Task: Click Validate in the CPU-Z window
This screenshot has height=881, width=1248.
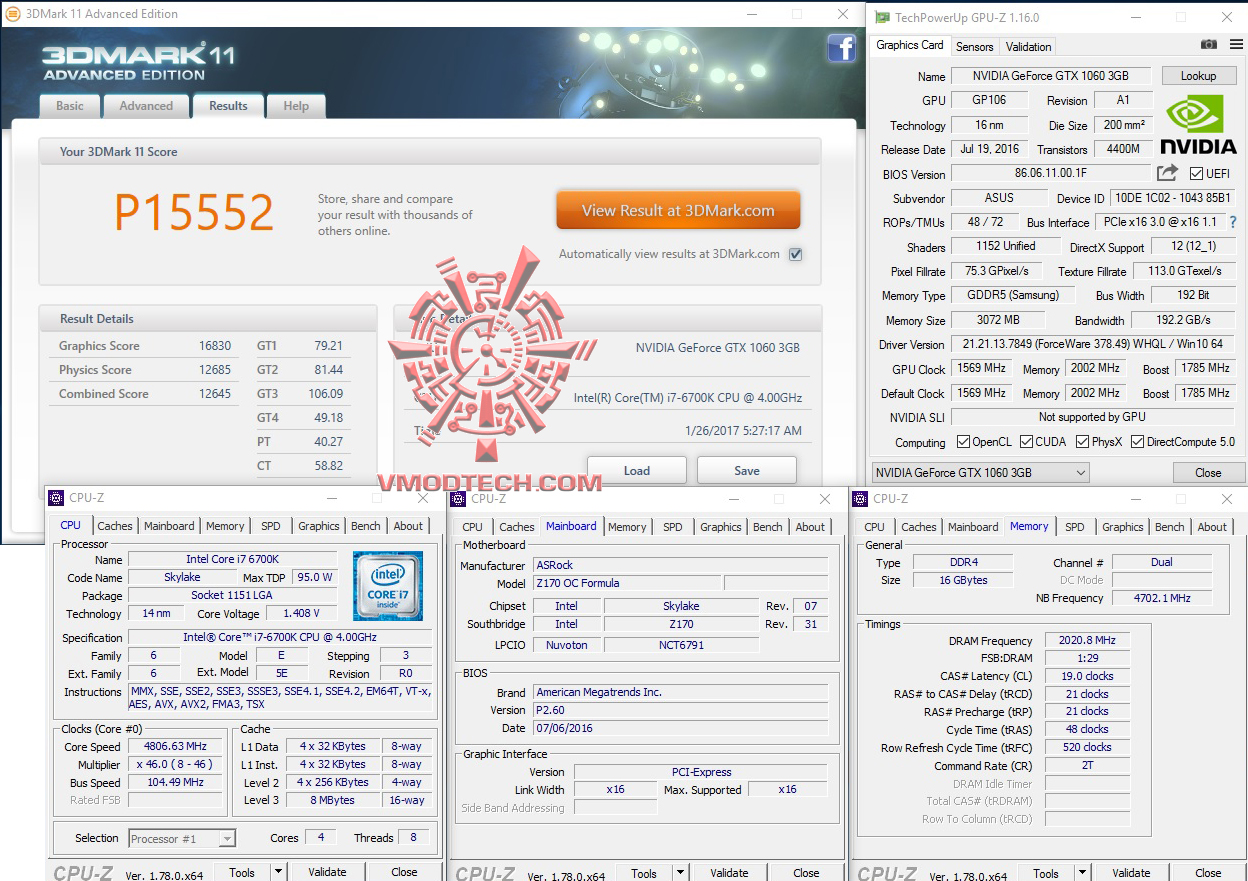Action: pyautogui.click(x=327, y=871)
